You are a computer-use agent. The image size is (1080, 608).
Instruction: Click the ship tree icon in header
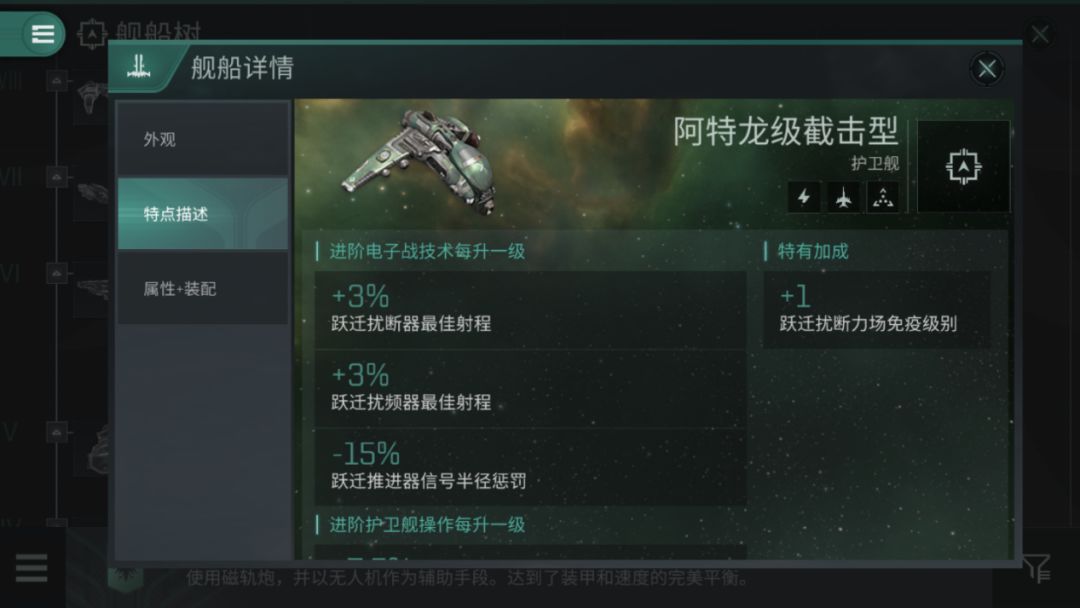tap(92, 33)
